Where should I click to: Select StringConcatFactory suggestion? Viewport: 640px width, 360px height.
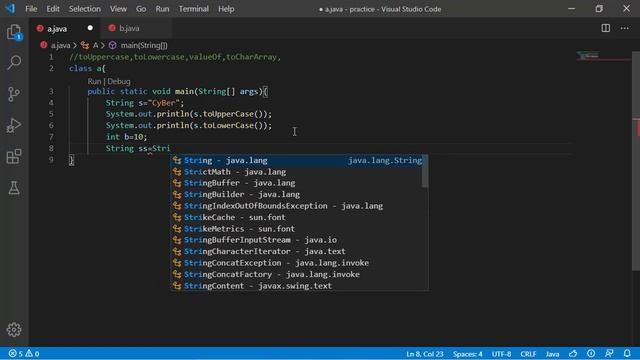coord(297,274)
